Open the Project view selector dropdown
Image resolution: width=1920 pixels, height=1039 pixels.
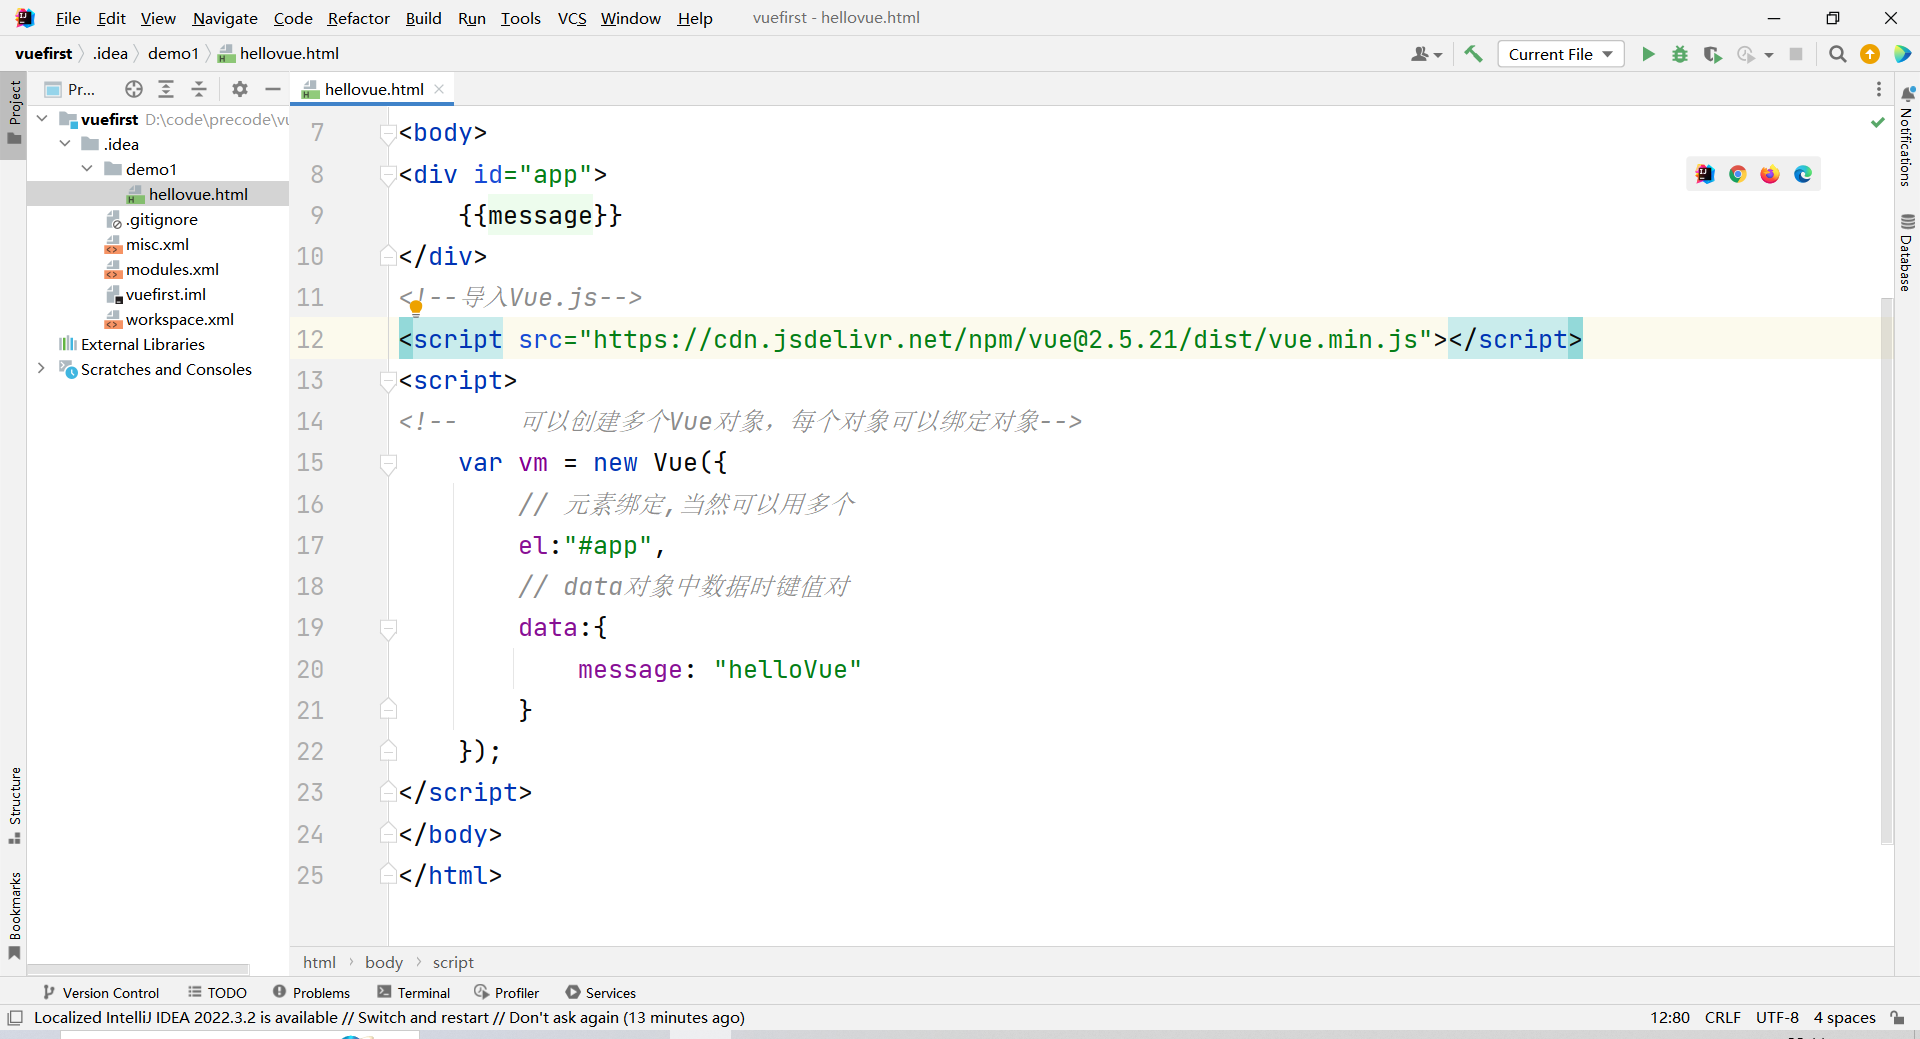(x=70, y=89)
